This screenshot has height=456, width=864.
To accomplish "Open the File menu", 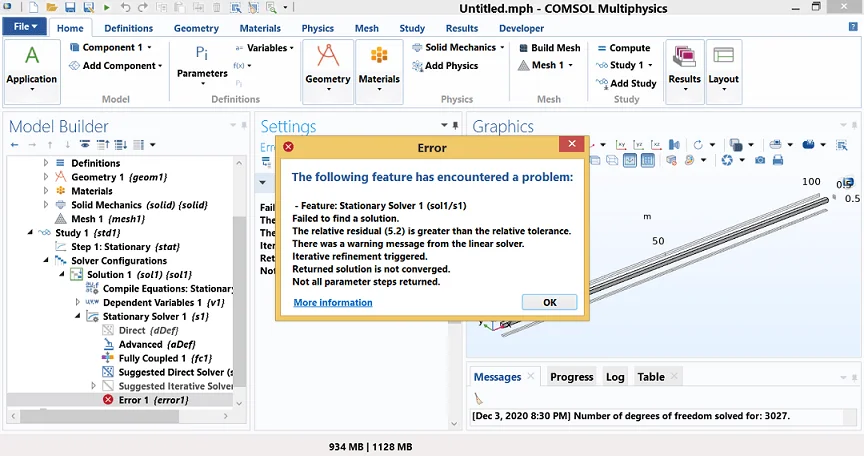I will (x=25, y=26).
